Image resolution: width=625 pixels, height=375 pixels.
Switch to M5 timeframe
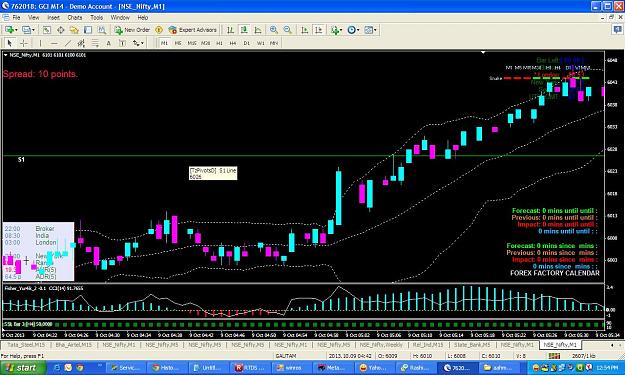[x=178, y=43]
